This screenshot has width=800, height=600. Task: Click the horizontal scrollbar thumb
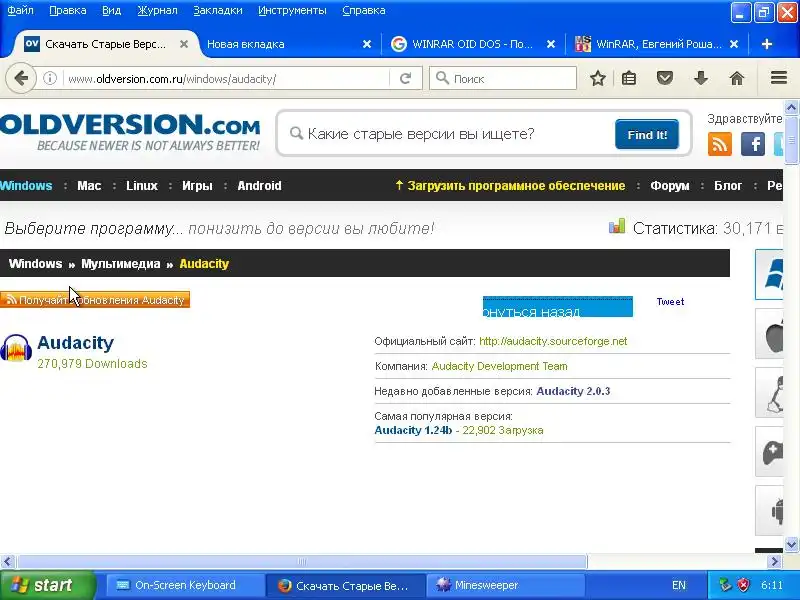coord(302,562)
